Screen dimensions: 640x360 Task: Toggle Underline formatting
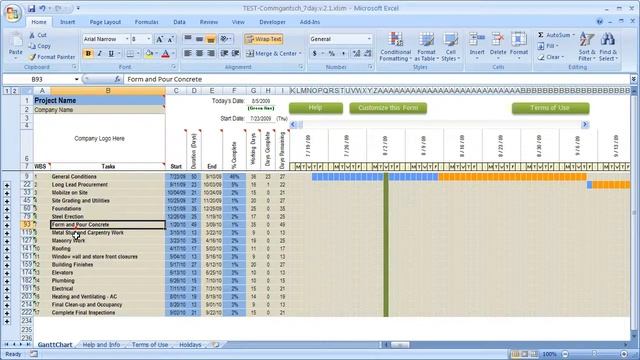(x=111, y=53)
